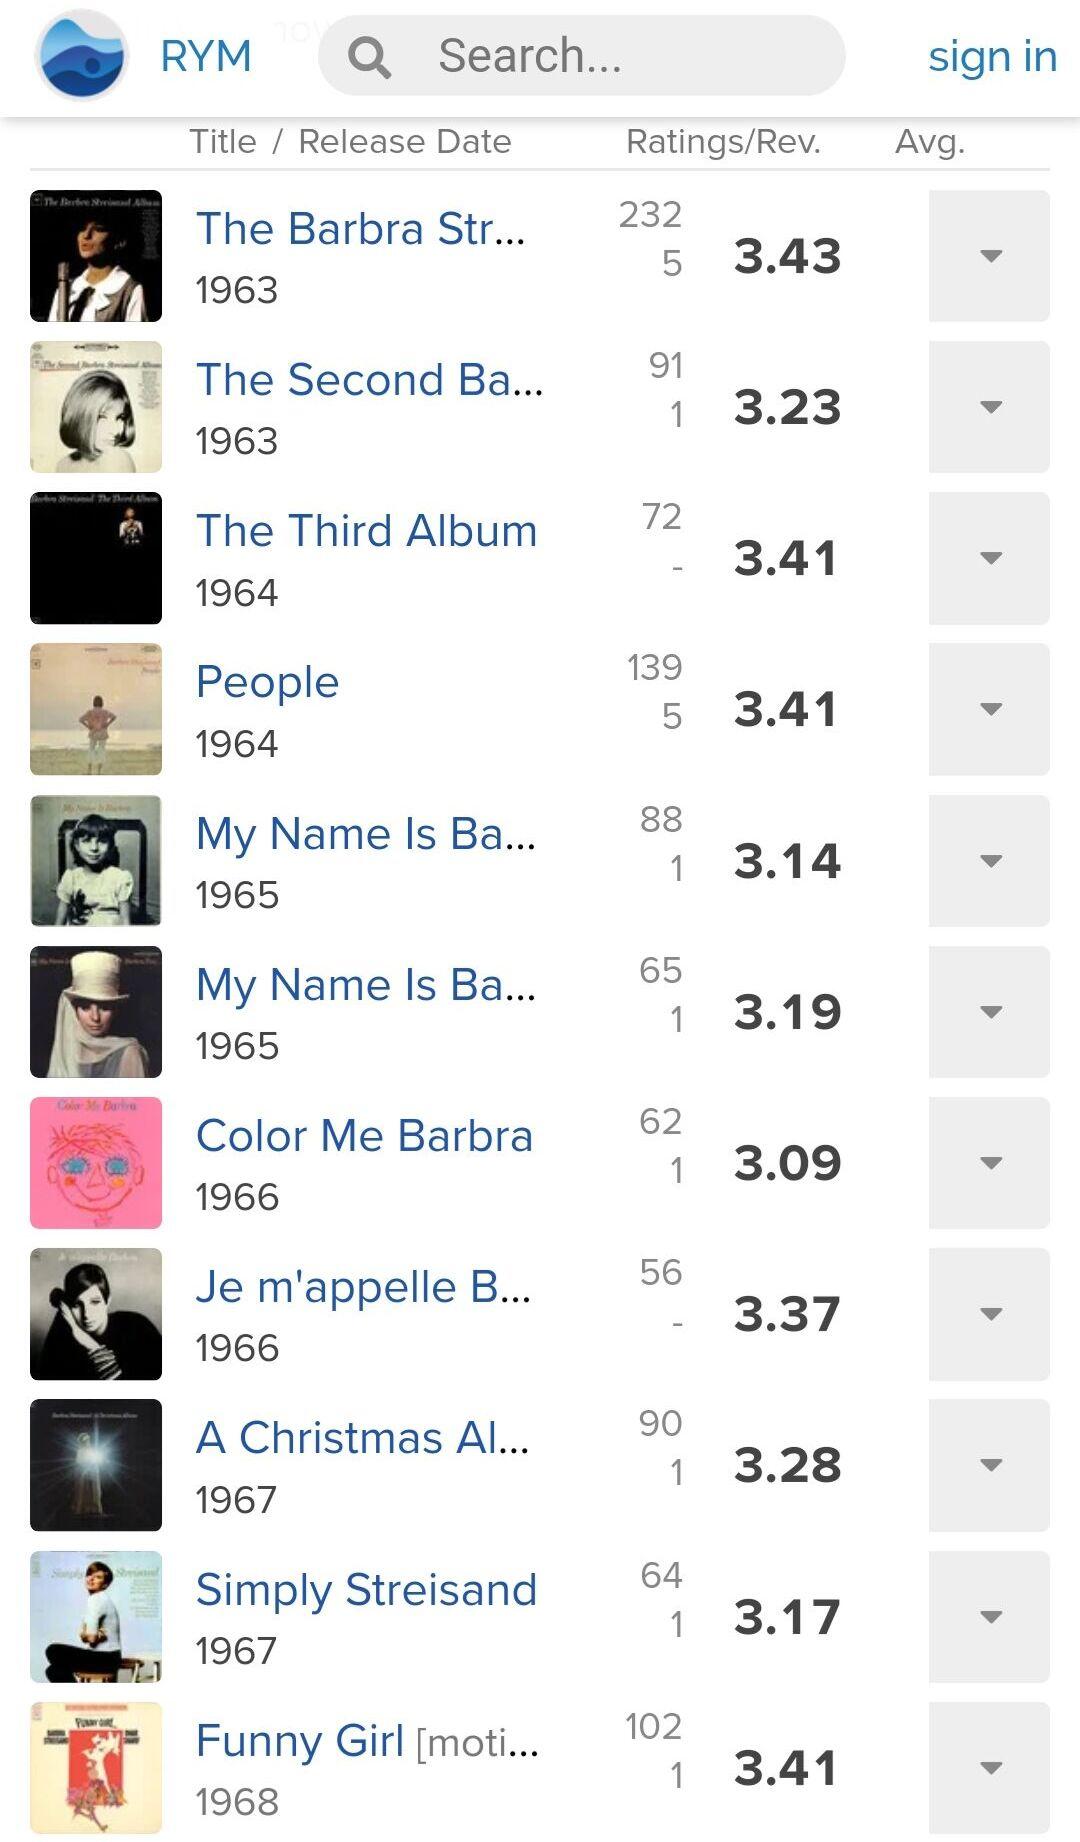Go to the RYM home text link
1080x1842 pixels.
click(x=206, y=56)
